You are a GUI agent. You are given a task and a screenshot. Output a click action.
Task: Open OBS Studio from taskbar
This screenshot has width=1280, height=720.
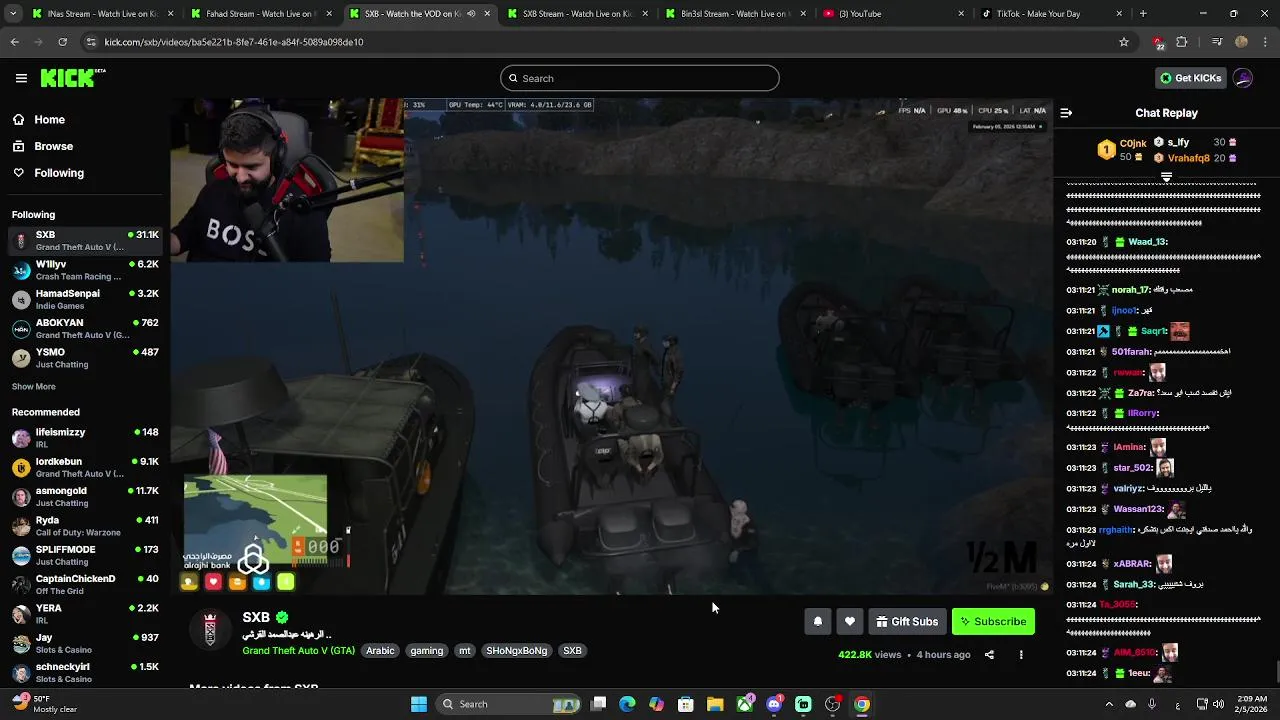point(832,704)
